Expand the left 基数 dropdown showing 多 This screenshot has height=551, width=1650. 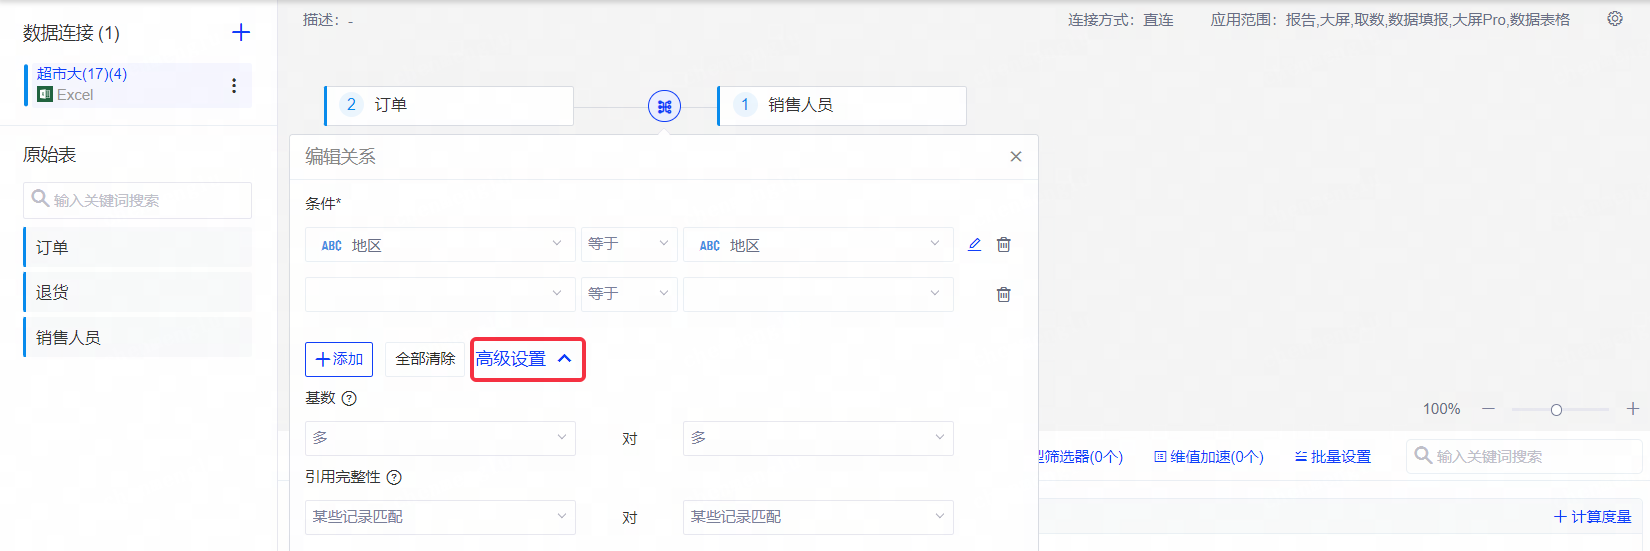440,438
